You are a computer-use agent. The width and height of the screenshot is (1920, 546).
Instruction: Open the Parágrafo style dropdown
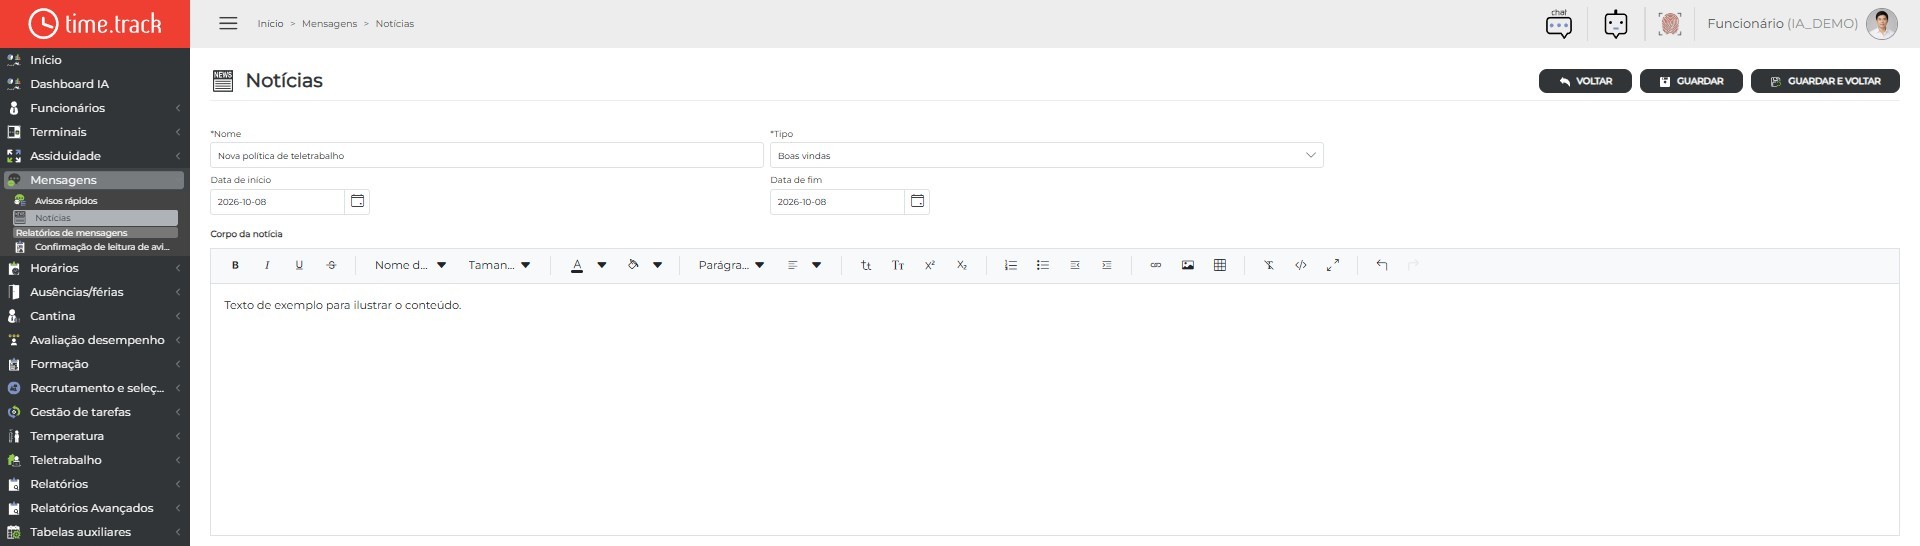(731, 265)
